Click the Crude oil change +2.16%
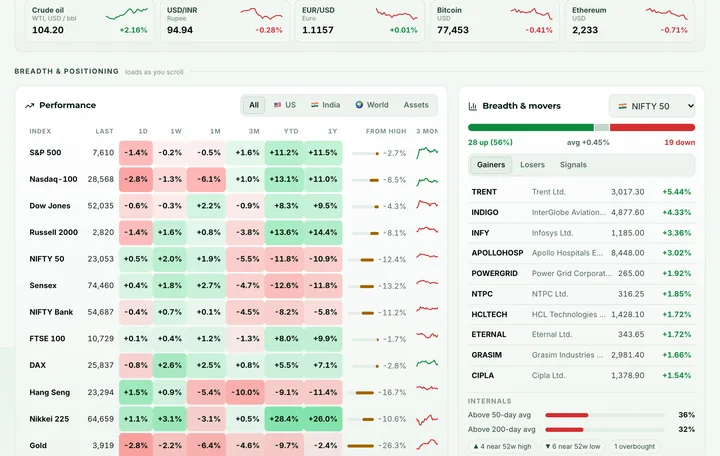Screen dimensions: 720x456 point(134,30)
